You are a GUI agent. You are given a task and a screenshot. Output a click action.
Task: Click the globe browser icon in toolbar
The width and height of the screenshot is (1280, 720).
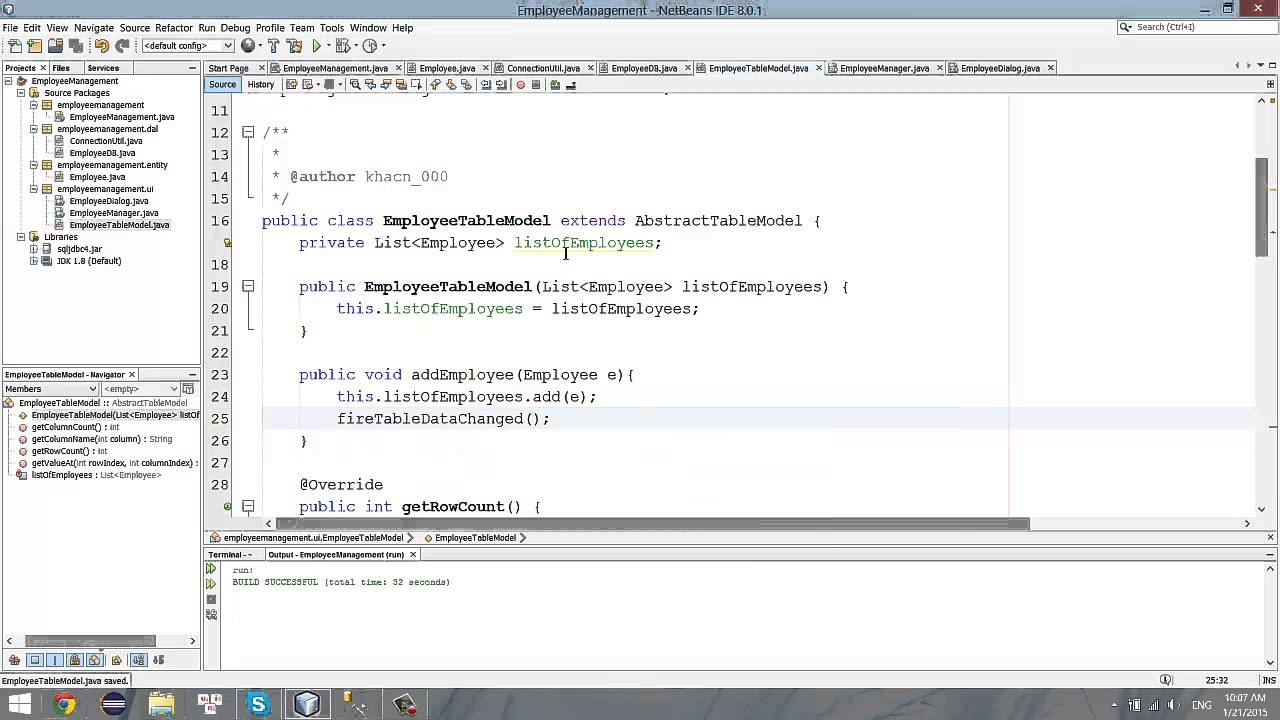(x=247, y=46)
